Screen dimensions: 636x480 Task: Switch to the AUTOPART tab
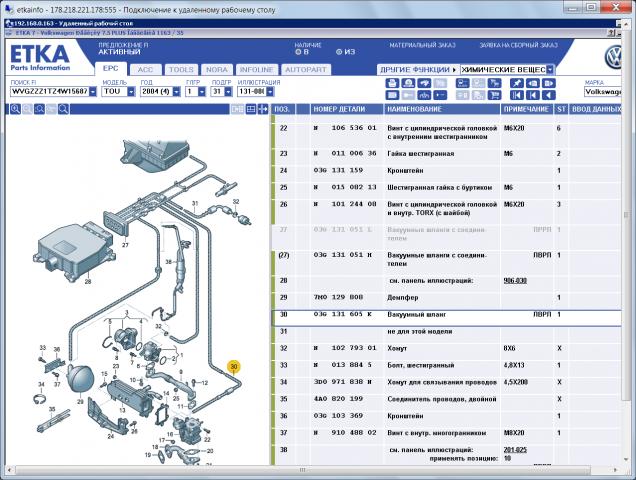tap(306, 70)
